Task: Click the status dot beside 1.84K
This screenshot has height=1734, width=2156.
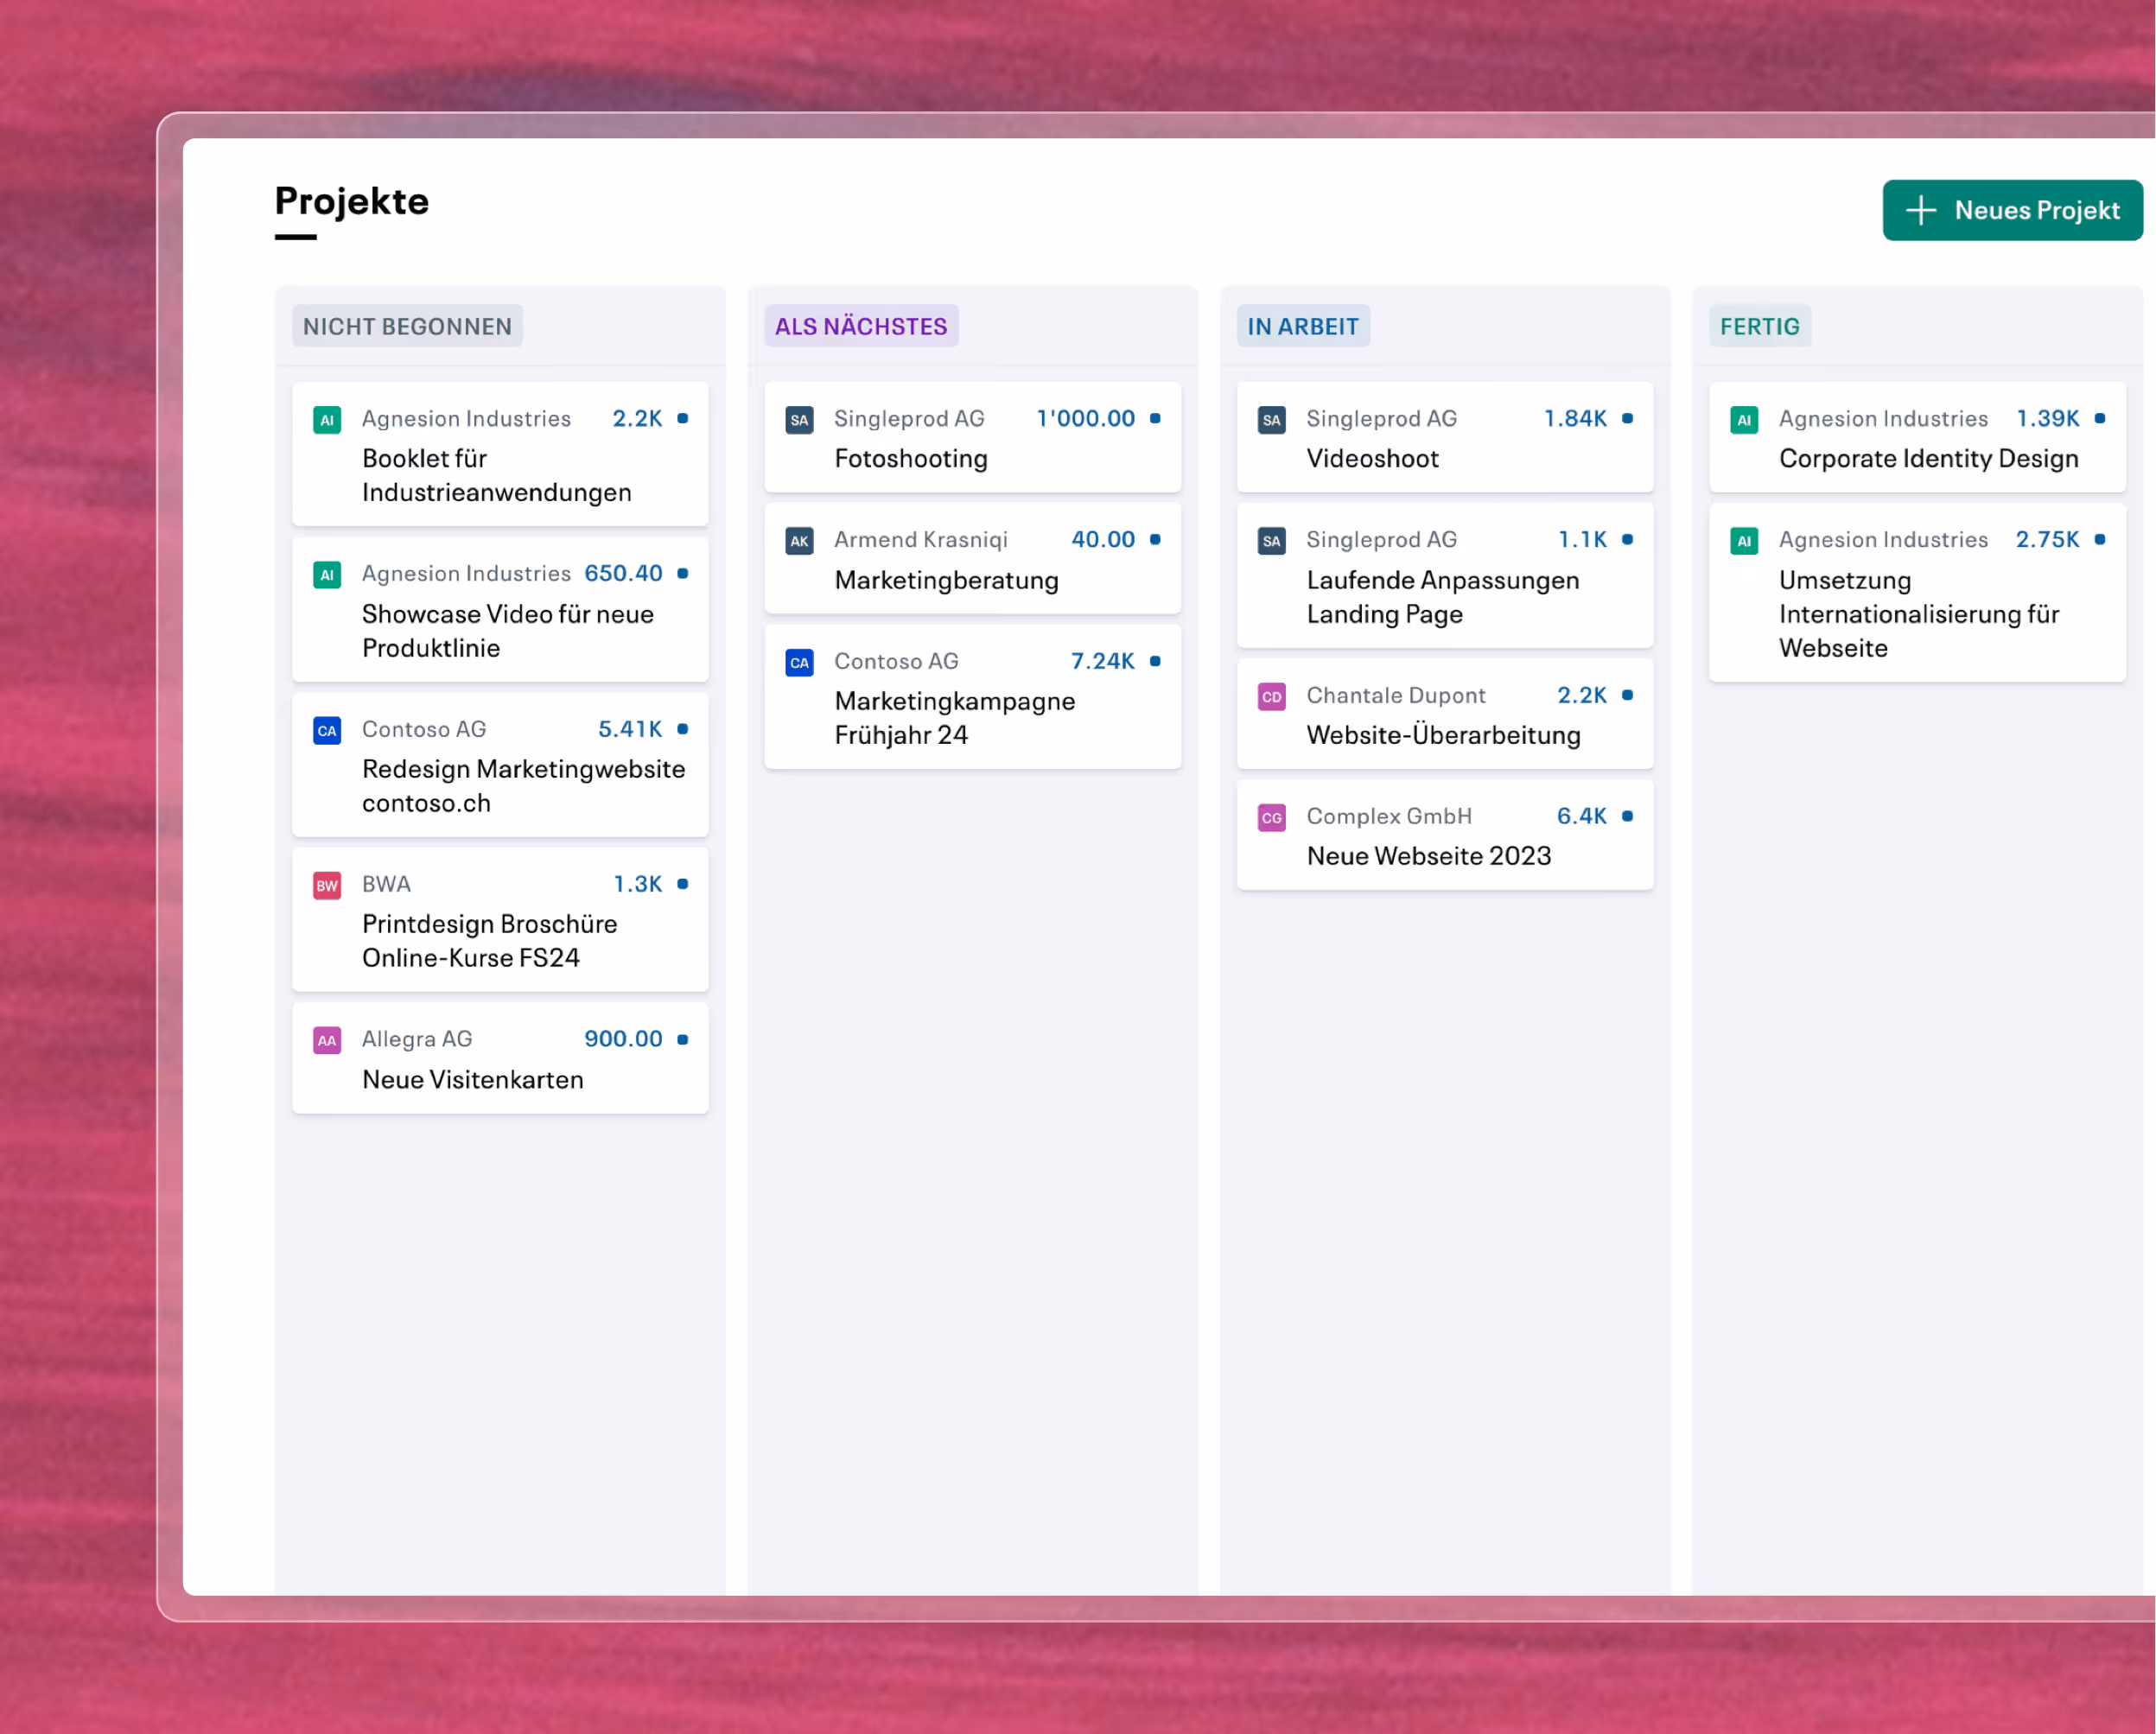Action: tap(1627, 419)
